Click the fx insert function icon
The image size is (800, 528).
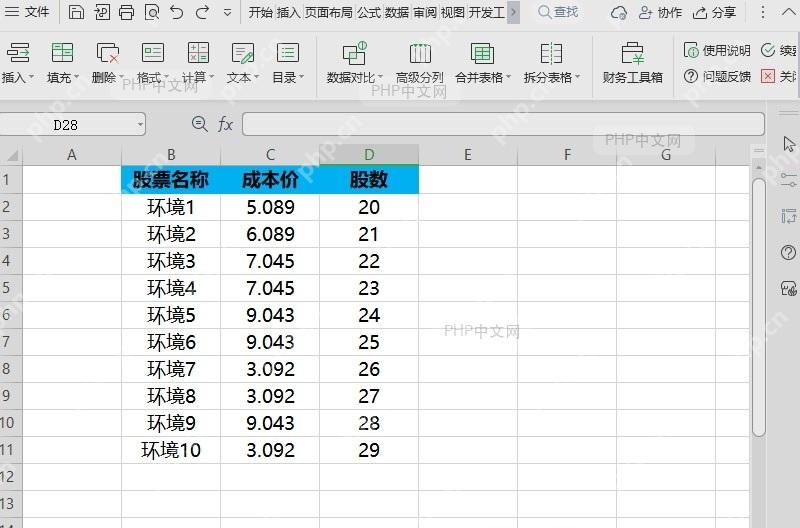tap(225, 124)
